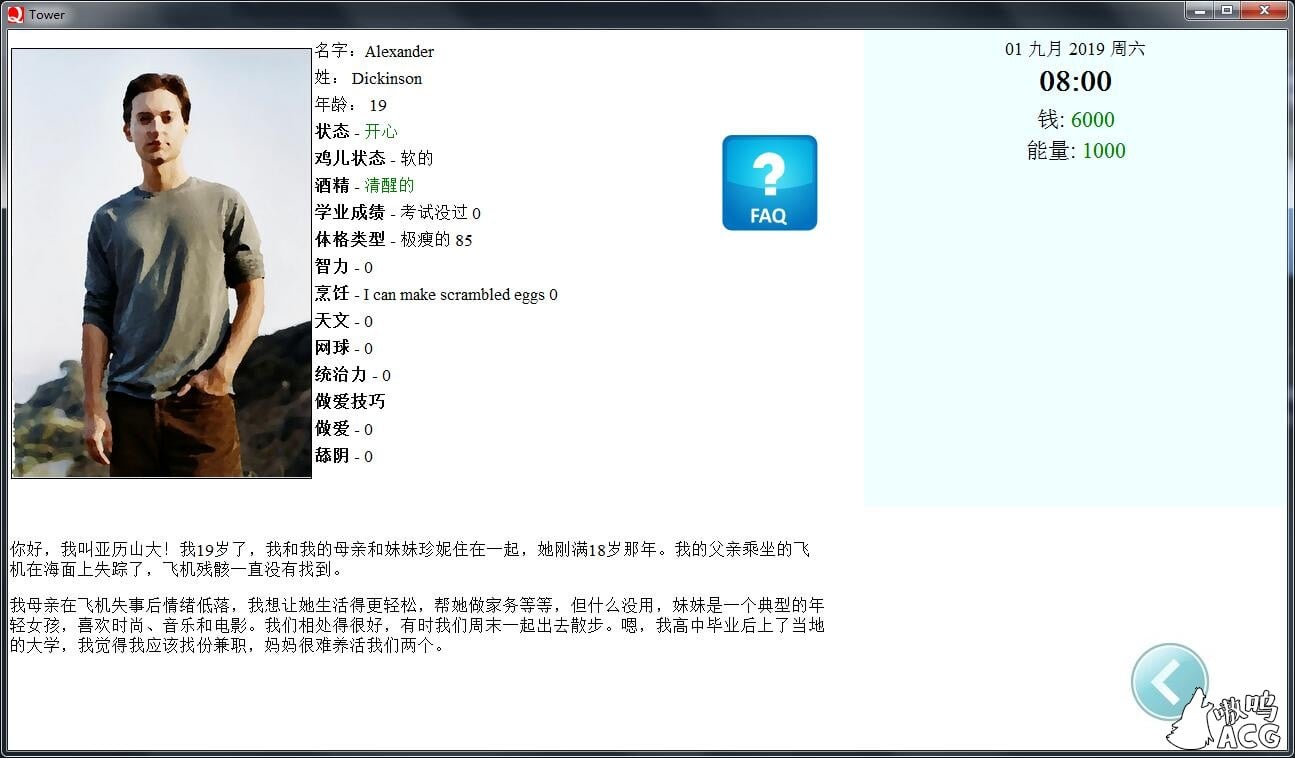
Task: Click the name Alexander in stats panel
Action: [398, 51]
